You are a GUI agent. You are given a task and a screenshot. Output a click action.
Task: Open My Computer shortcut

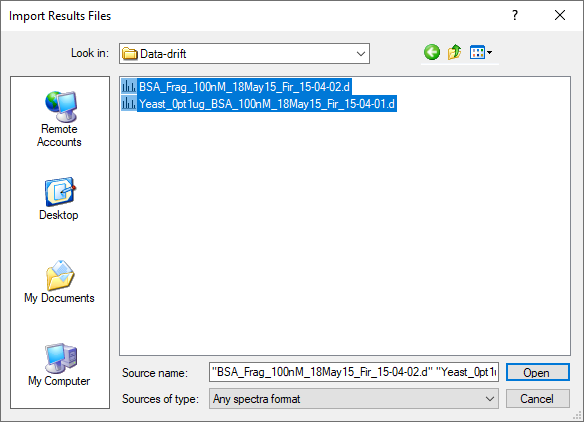point(60,365)
